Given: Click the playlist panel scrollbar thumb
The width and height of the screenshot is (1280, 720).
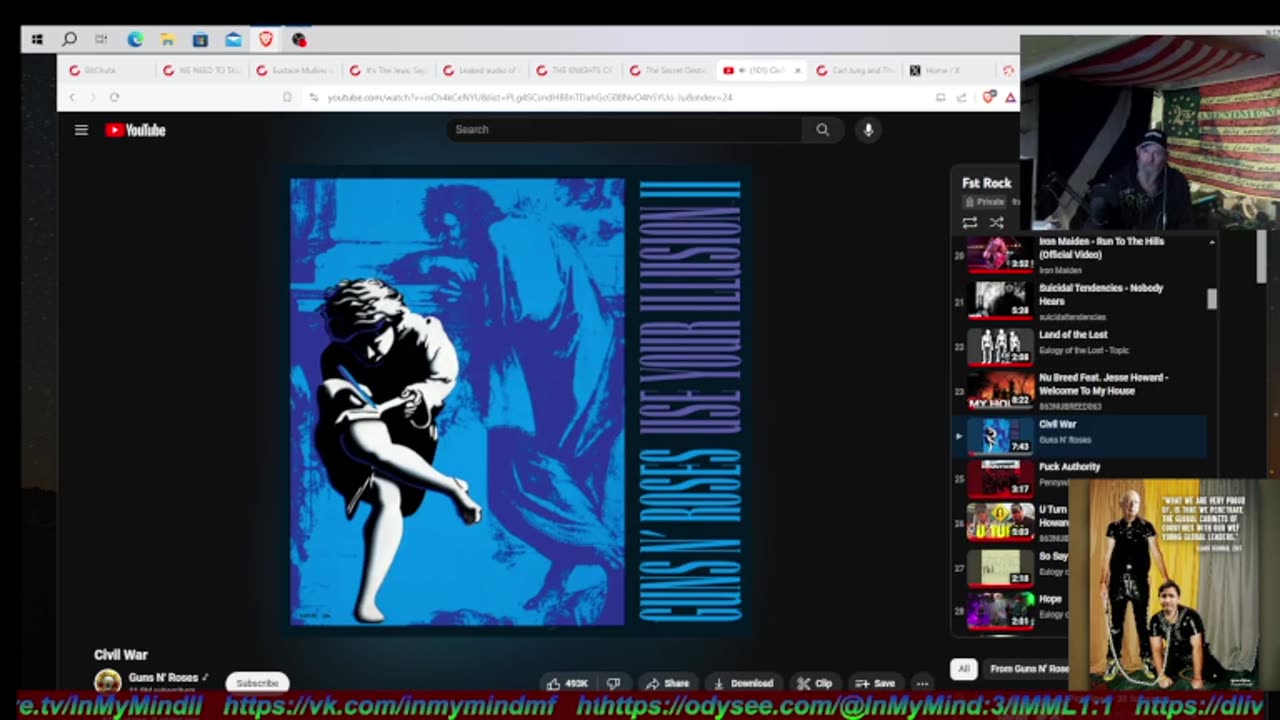Looking at the screenshot, I should click(1212, 298).
